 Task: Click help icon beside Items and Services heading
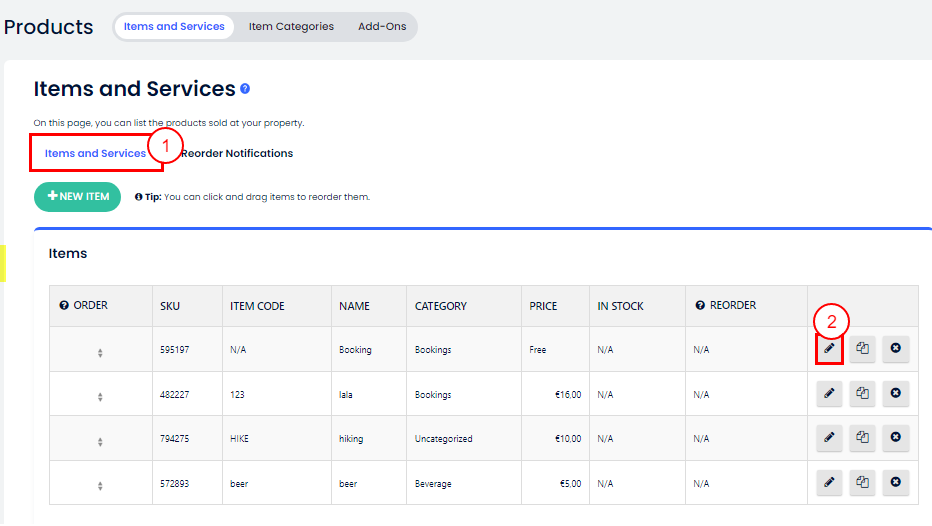[245, 89]
